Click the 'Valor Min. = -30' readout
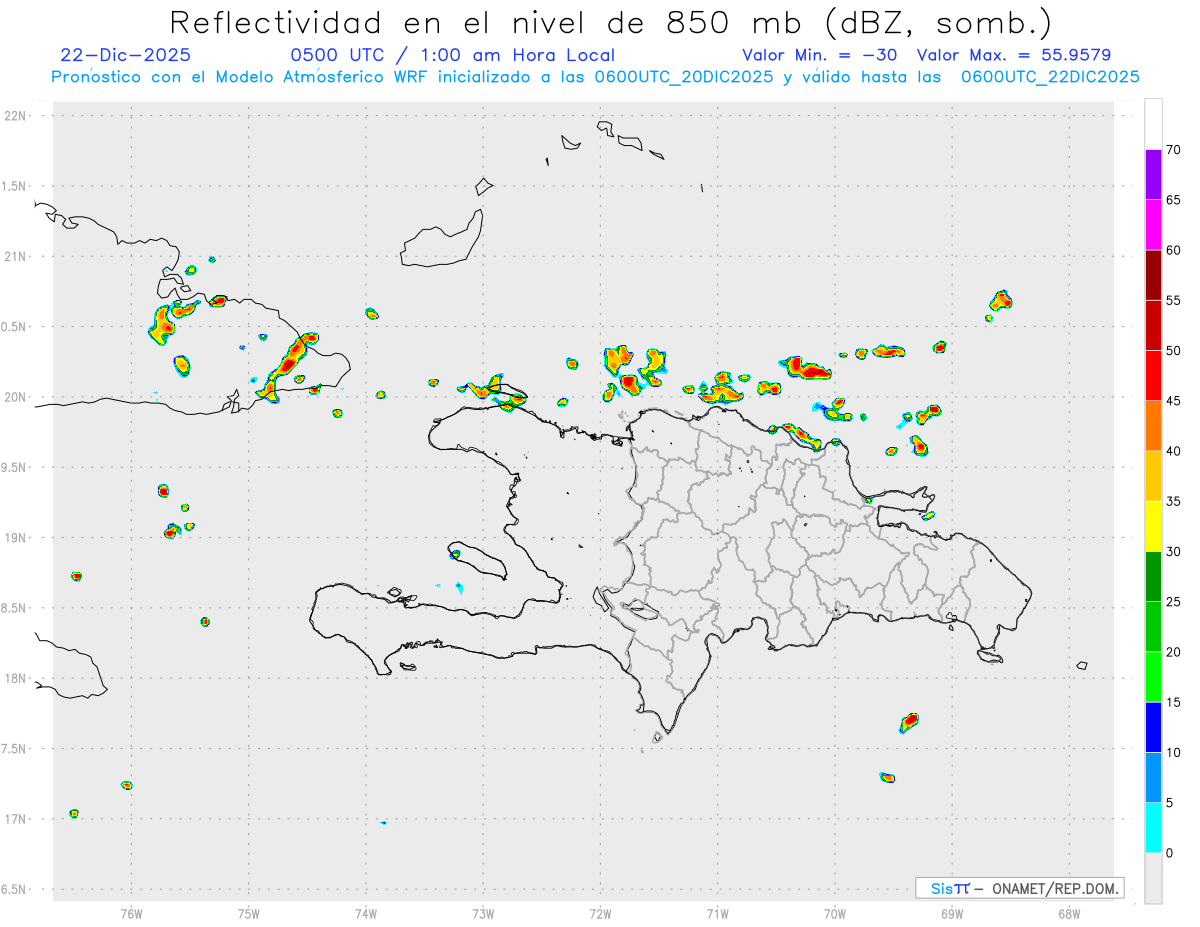 pyautogui.click(x=820, y=55)
